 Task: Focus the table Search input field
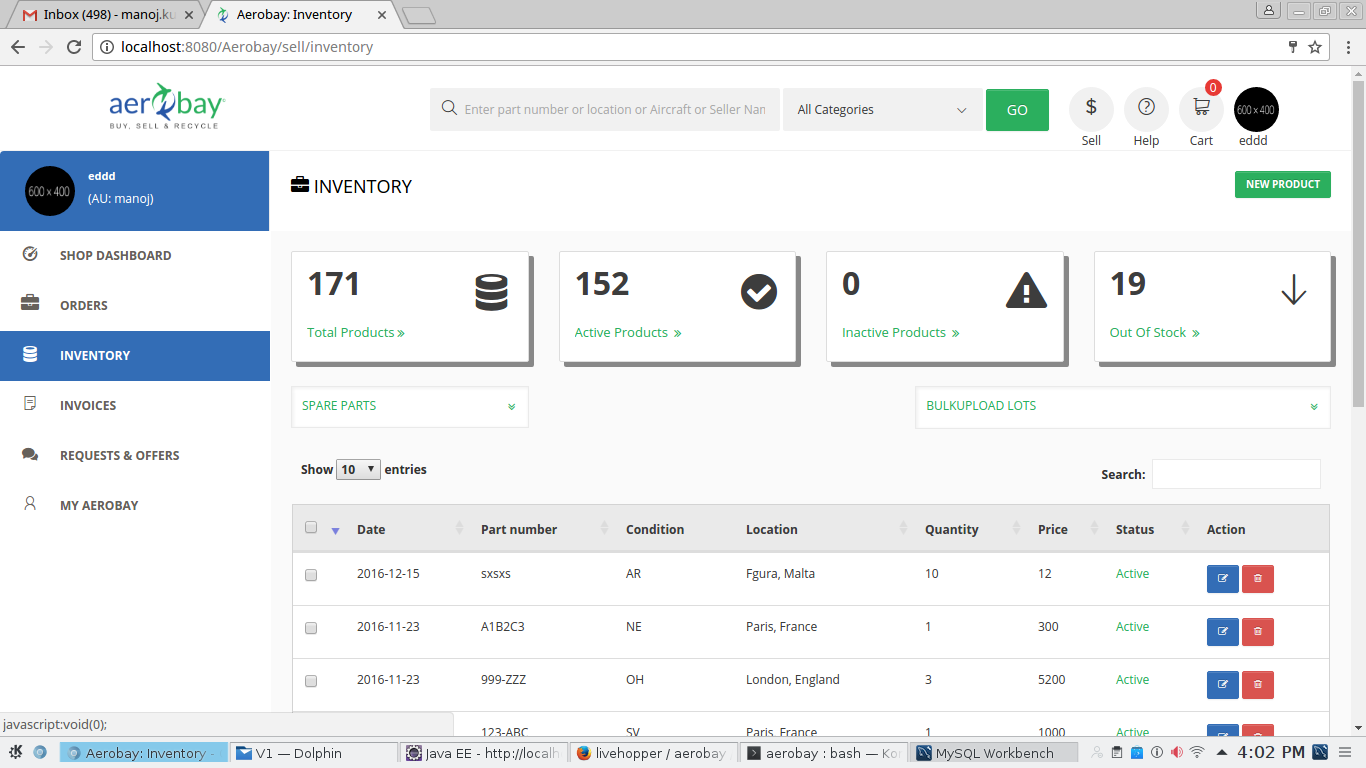pyautogui.click(x=1236, y=474)
